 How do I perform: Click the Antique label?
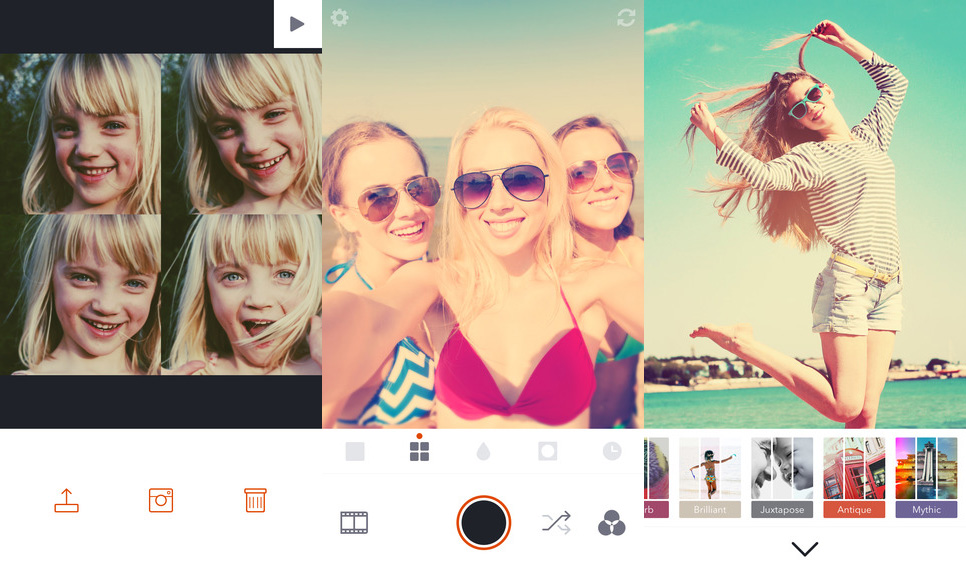click(x=854, y=510)
